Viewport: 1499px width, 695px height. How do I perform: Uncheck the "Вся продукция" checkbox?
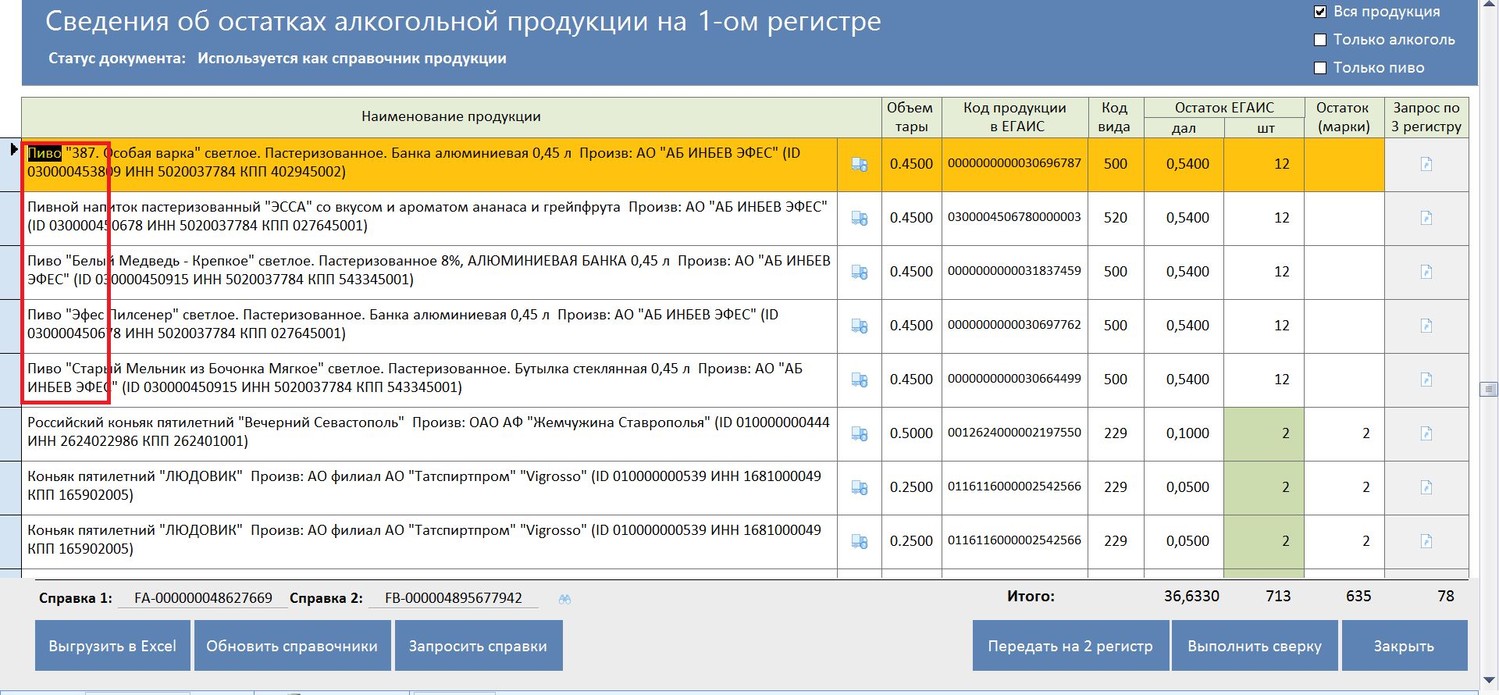(1320, 12)
